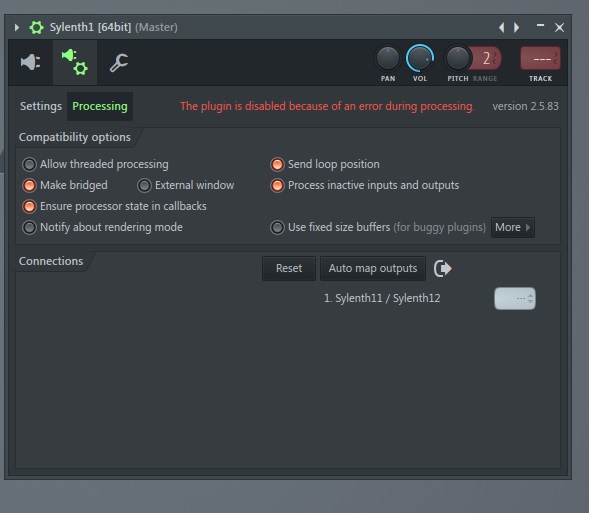
Task: Enable Use fixed size buffers
Action: point(277,228)
